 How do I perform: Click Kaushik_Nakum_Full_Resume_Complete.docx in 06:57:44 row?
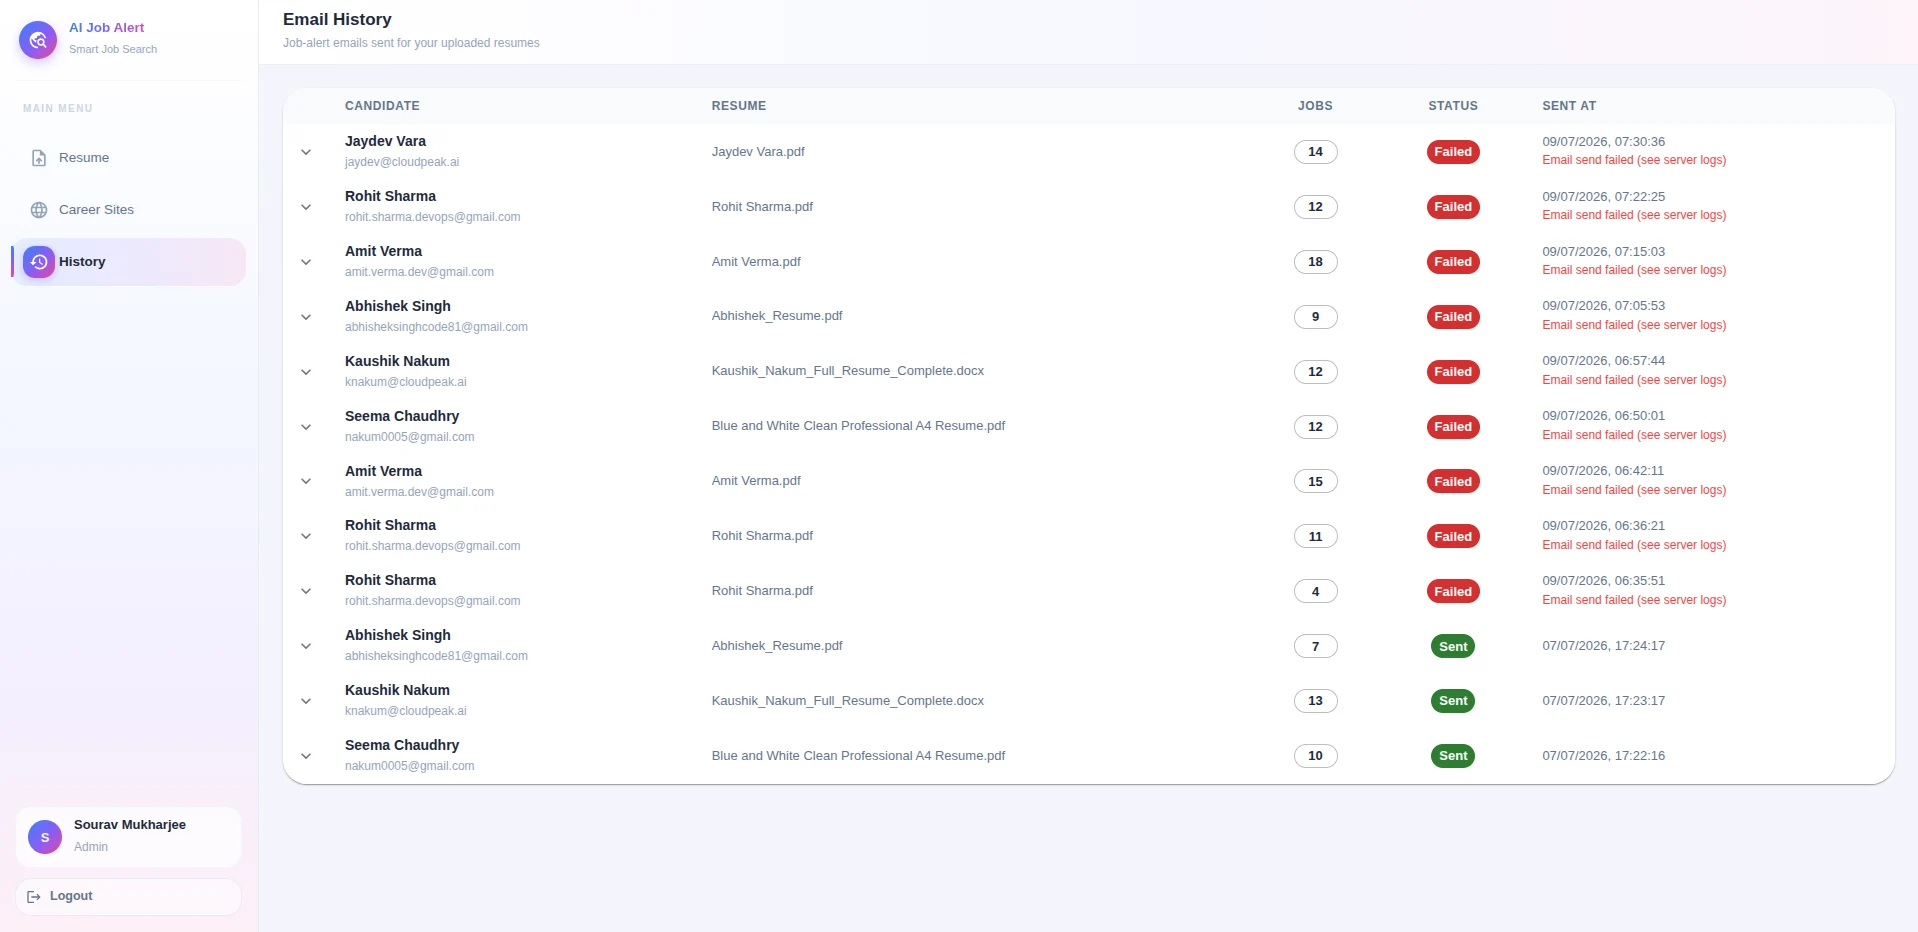pyautogui.click(x=848, y=371)
